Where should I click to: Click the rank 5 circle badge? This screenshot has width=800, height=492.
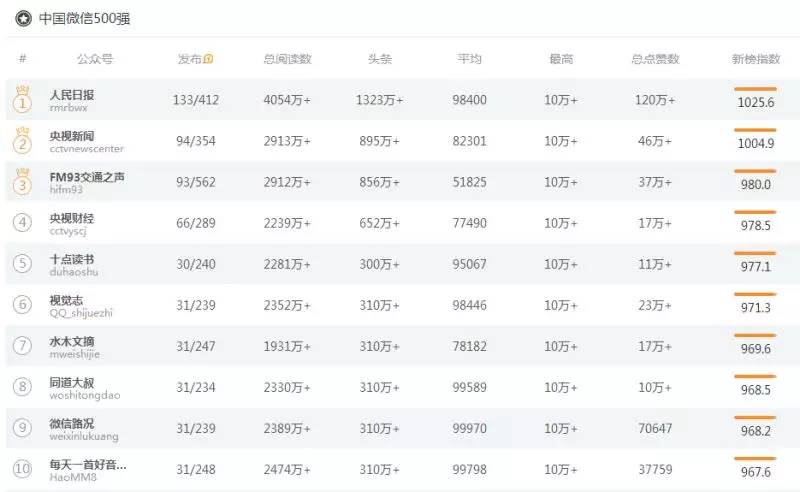(x=22, y=264)
